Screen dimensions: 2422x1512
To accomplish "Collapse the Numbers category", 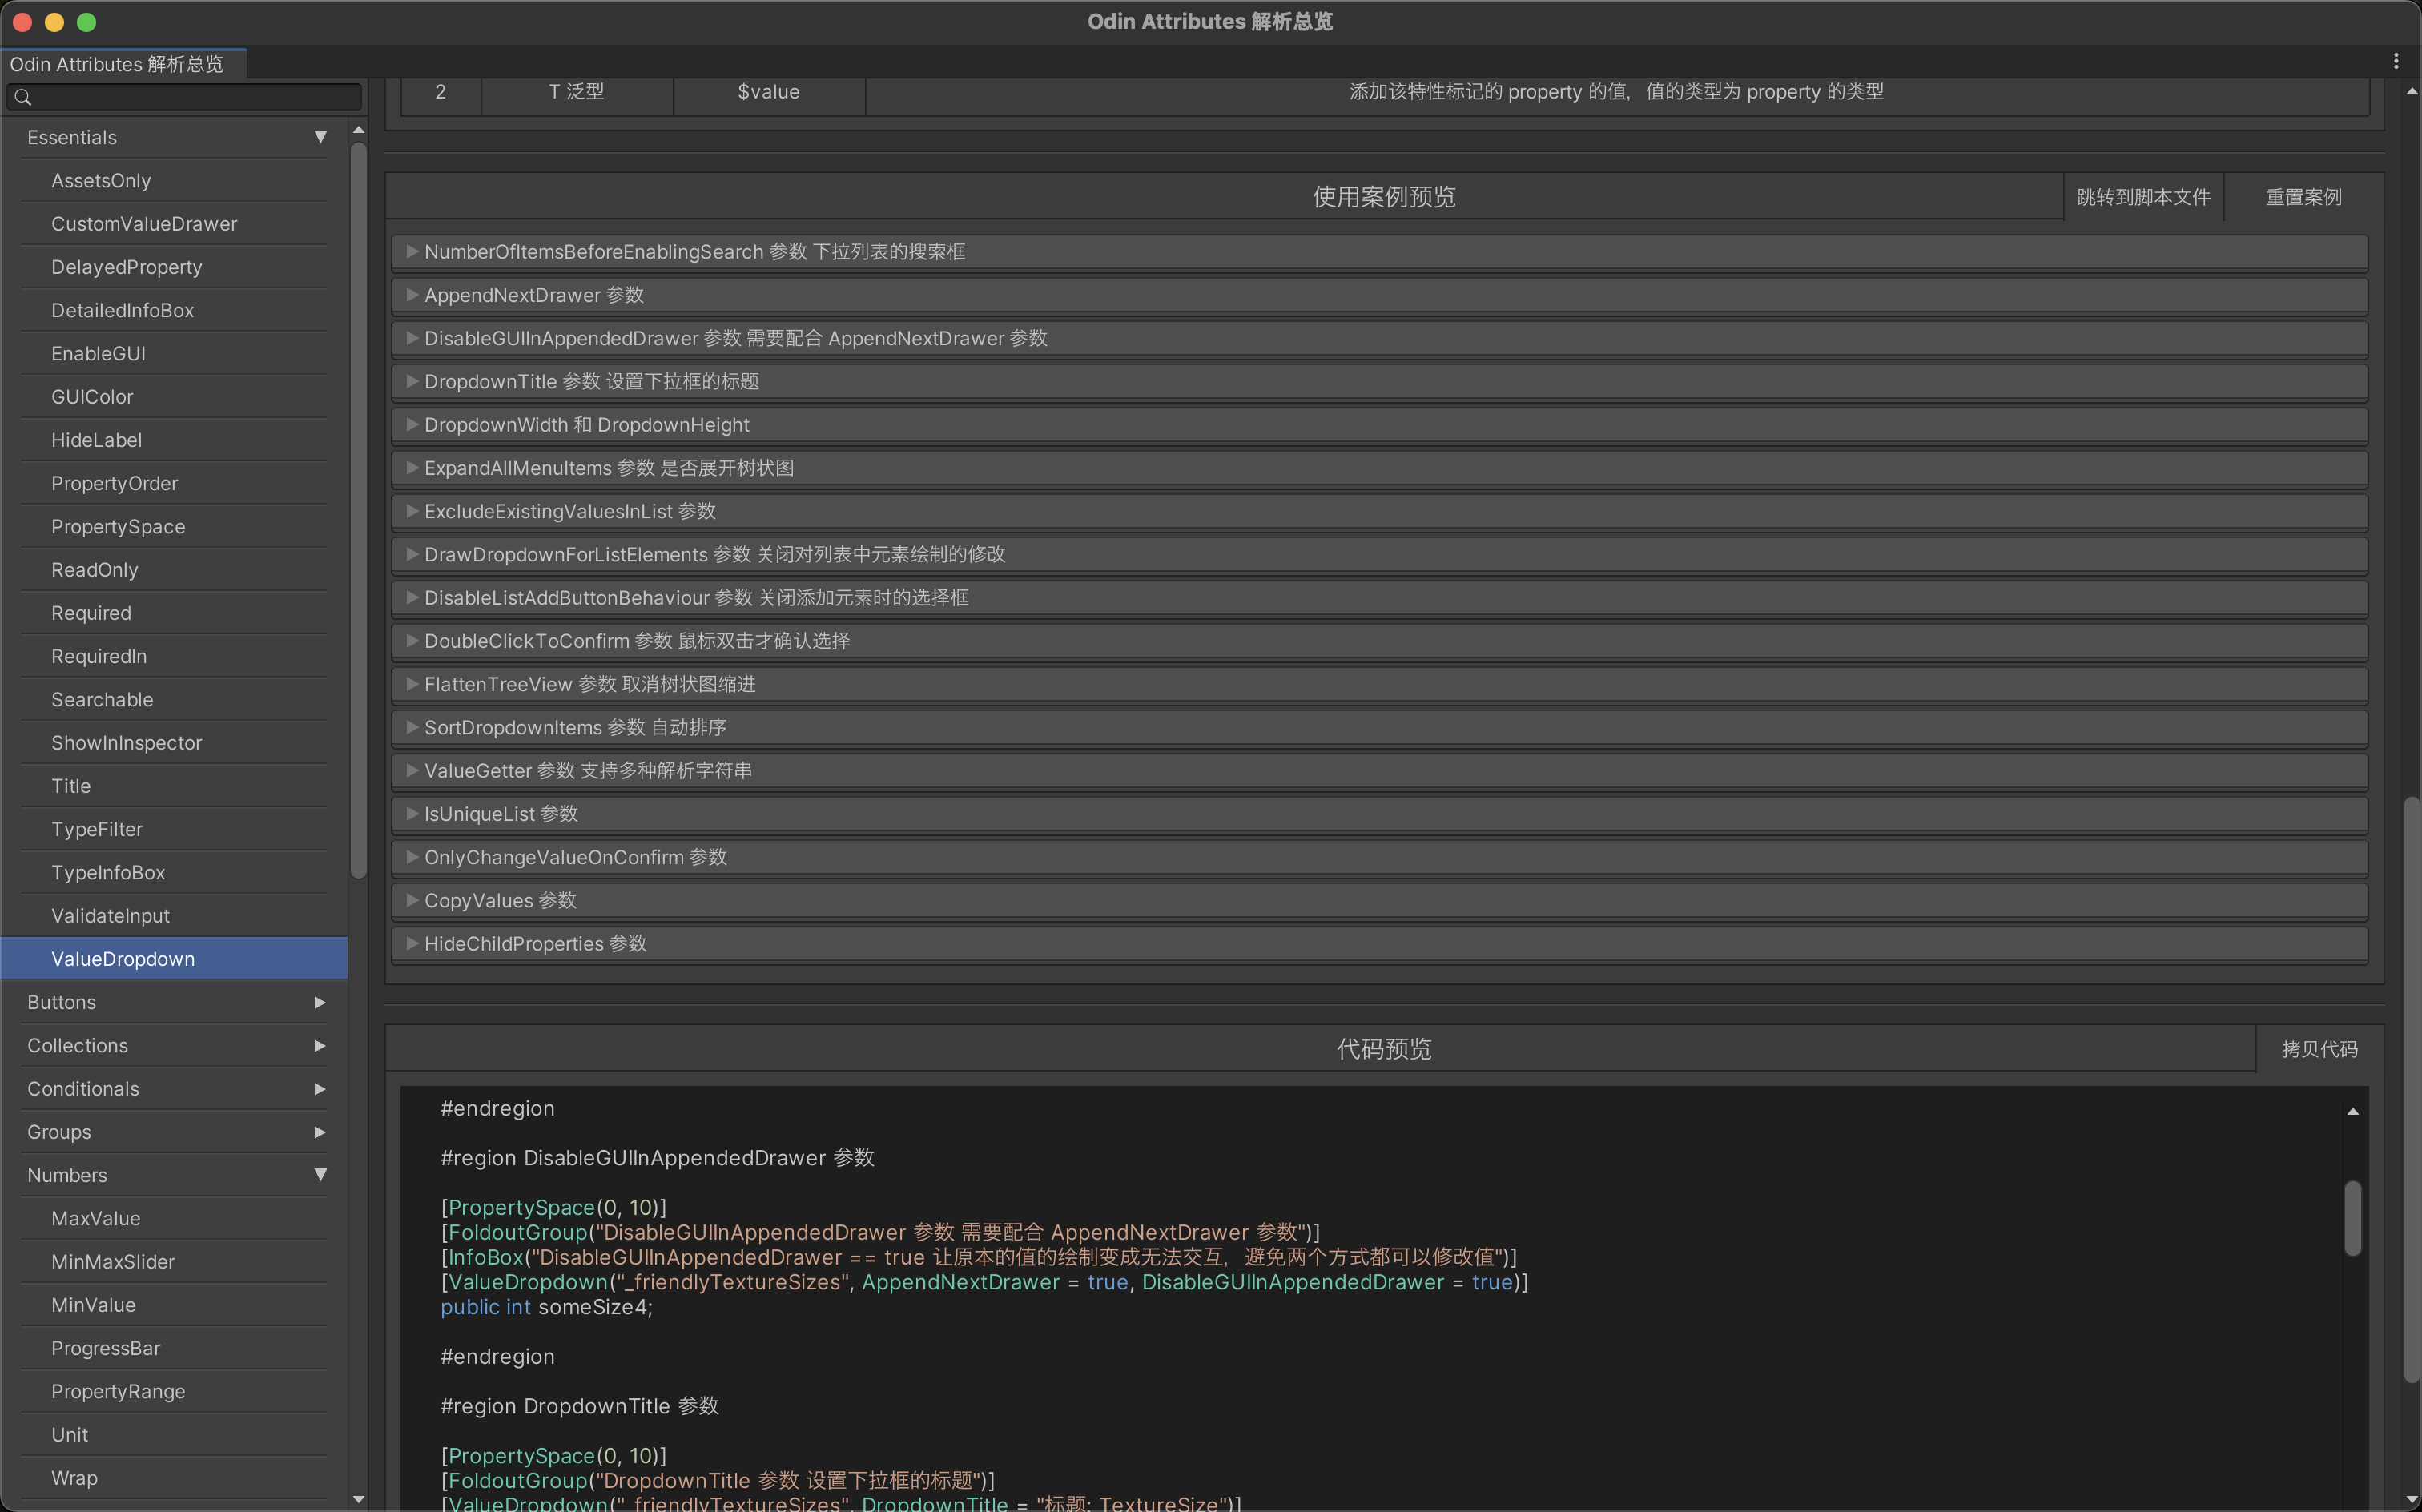I will tap(320, 1175).
